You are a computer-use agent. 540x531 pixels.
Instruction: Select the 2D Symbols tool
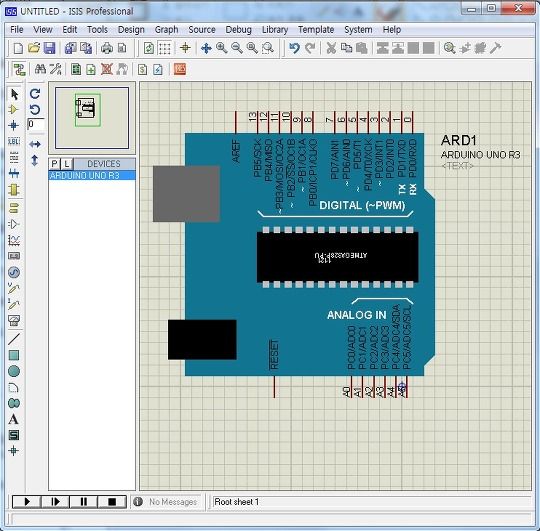[x=14, y=435]
